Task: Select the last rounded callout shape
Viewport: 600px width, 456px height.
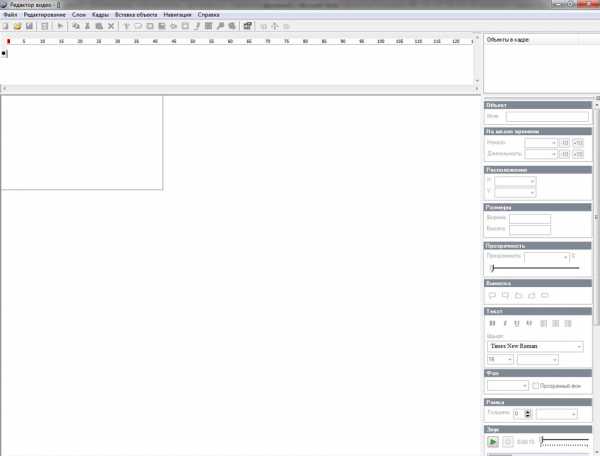Action: (x=545, y=295)
